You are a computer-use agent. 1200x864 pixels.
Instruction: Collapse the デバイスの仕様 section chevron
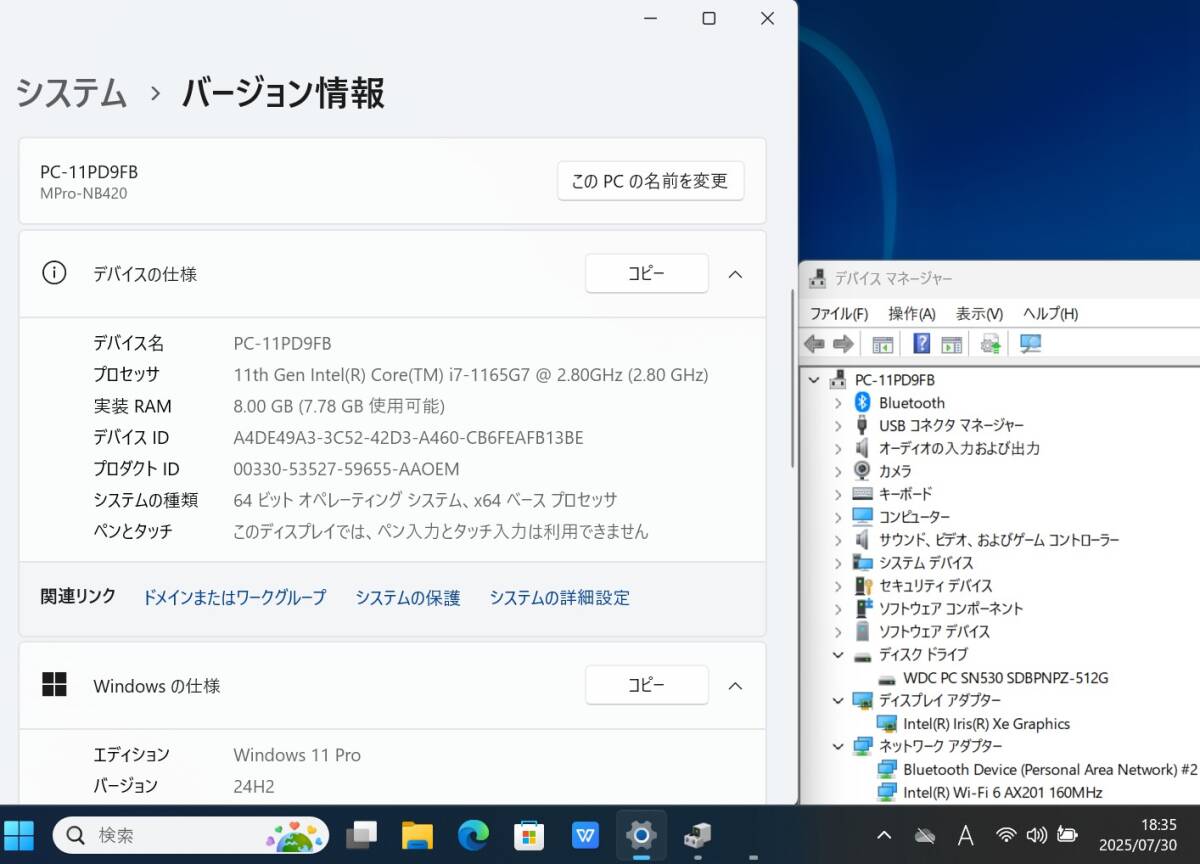pos(735,274)
